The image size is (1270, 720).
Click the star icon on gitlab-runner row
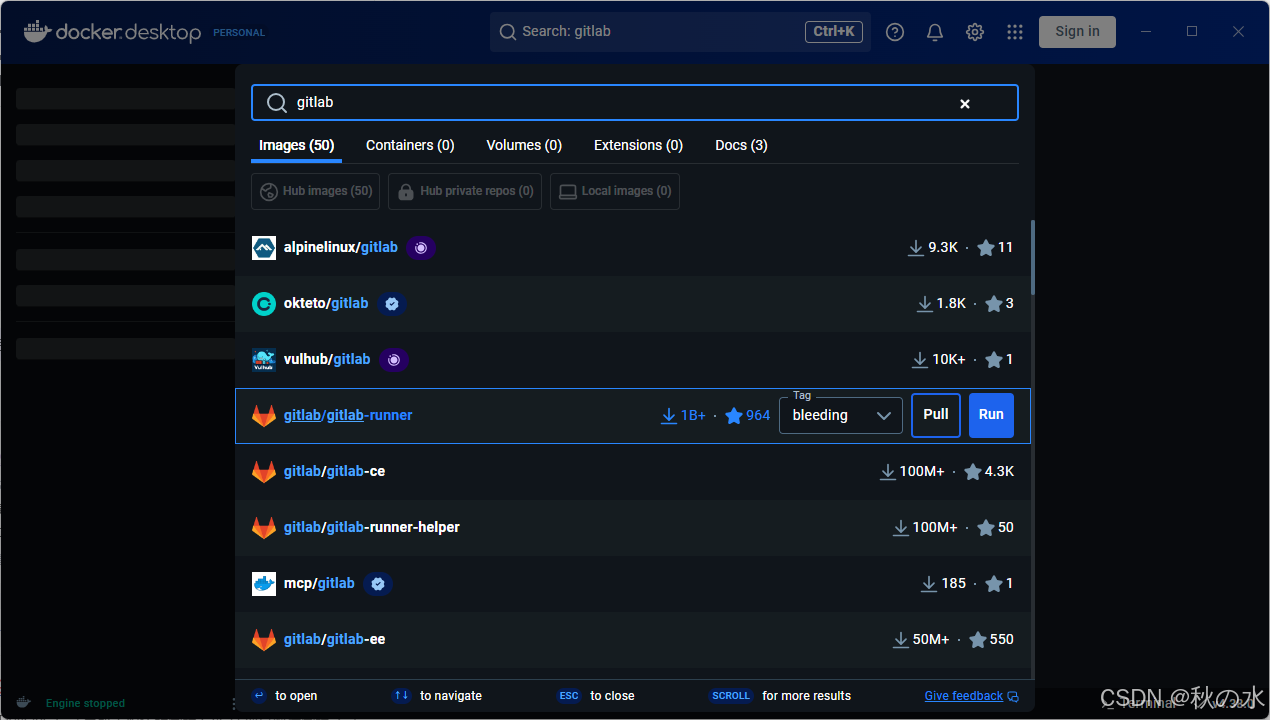[x=734, y=415]
